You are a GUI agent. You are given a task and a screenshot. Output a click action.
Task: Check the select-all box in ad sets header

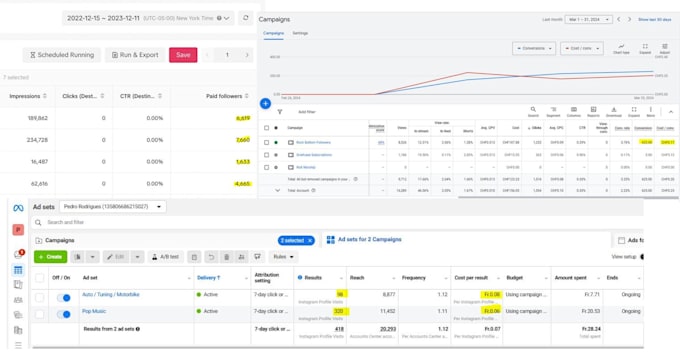point(39,278)
